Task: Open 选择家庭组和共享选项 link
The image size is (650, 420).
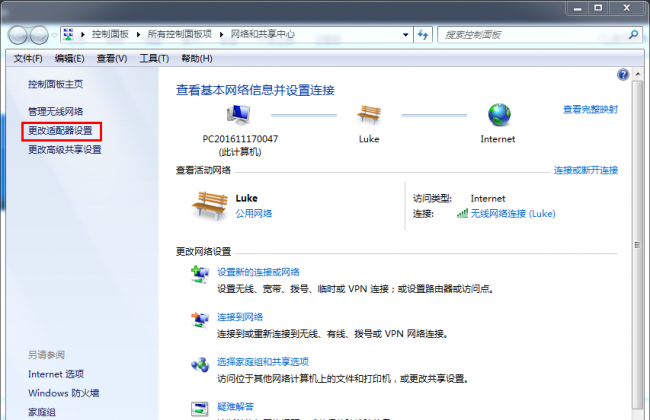Action: [263, 362]
